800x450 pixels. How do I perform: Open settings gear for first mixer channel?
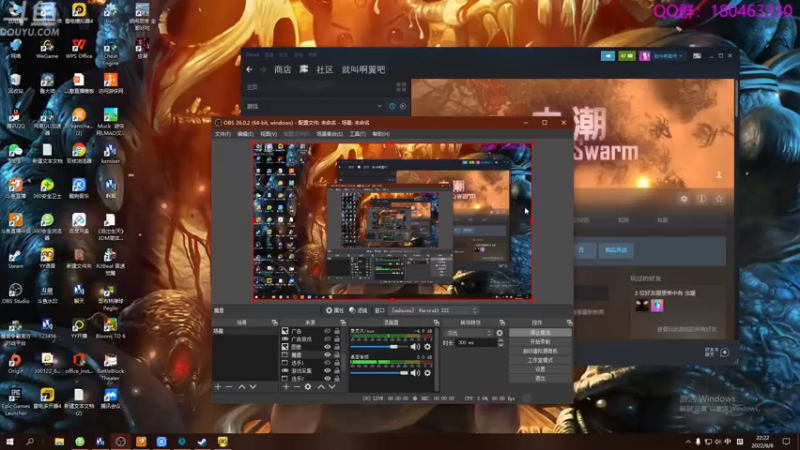(428, 347)
